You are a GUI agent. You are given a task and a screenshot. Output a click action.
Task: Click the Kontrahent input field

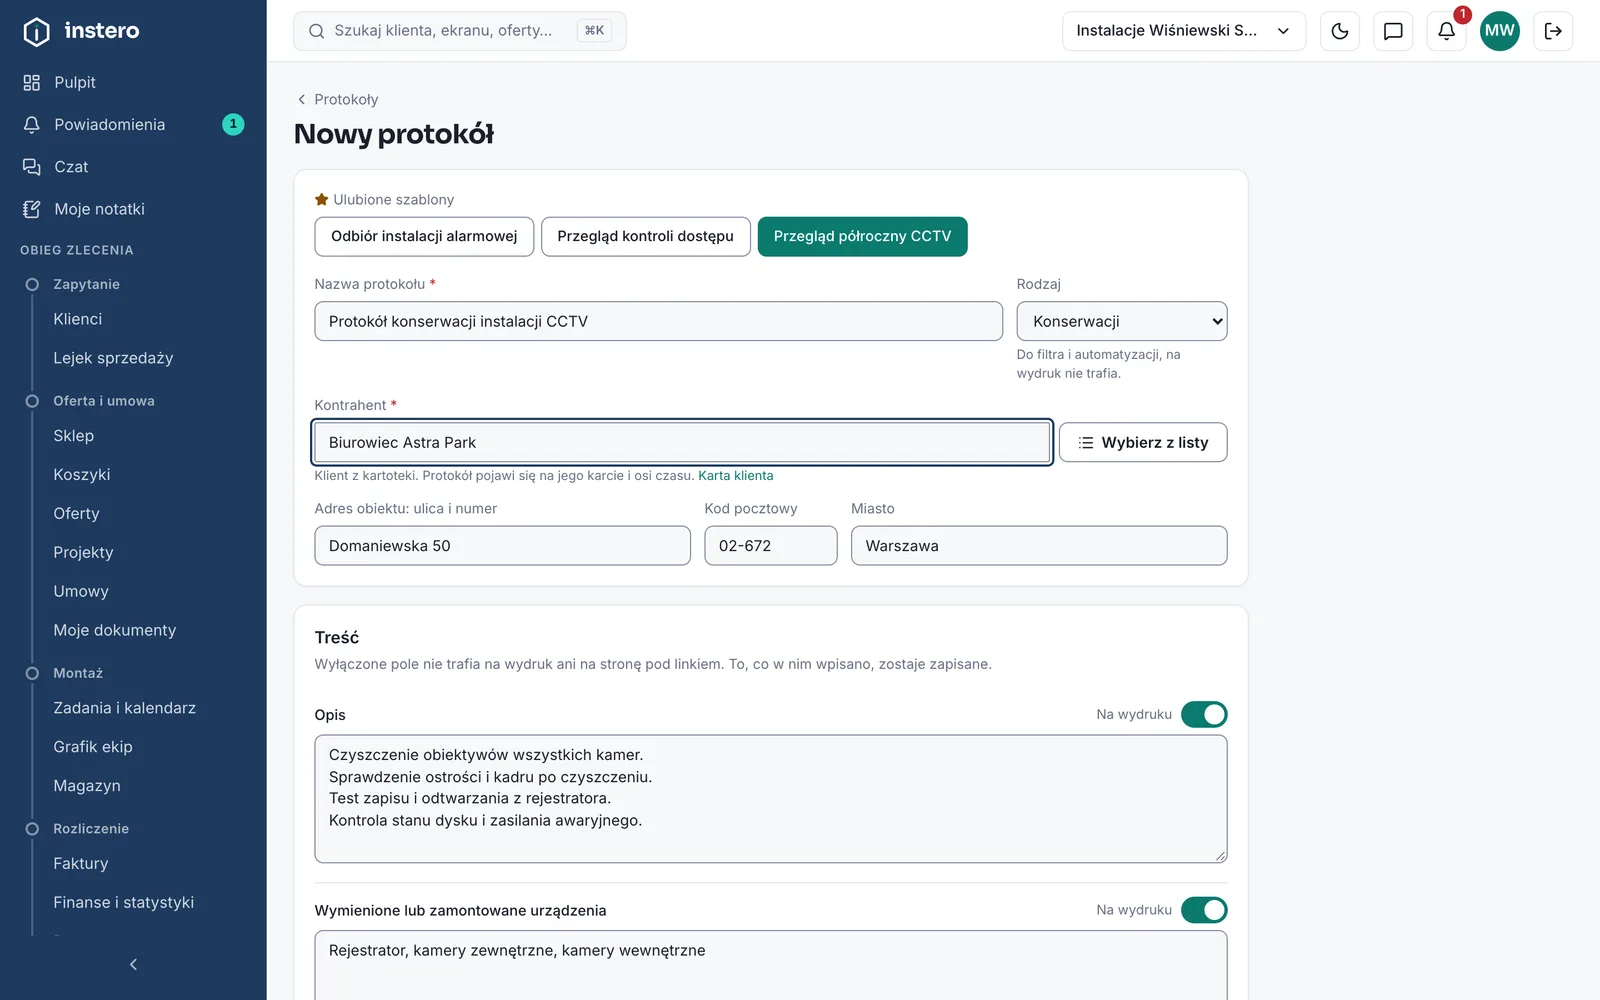[682, 442]
